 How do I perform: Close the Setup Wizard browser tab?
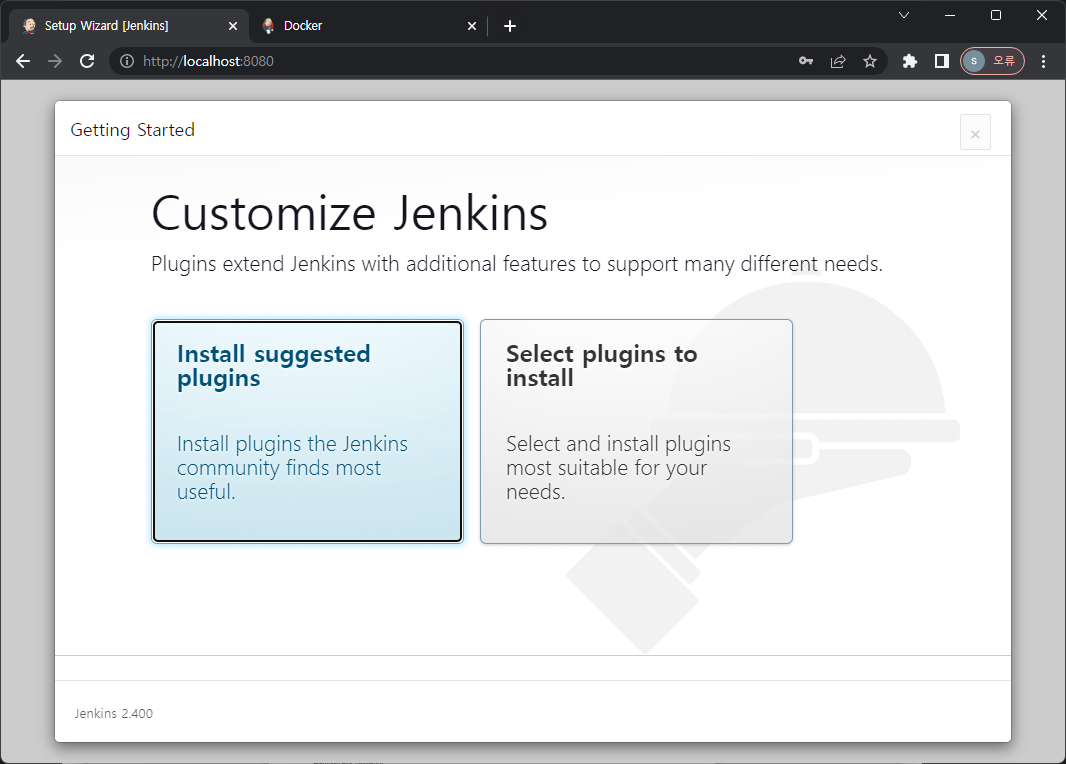coord(233,26)
